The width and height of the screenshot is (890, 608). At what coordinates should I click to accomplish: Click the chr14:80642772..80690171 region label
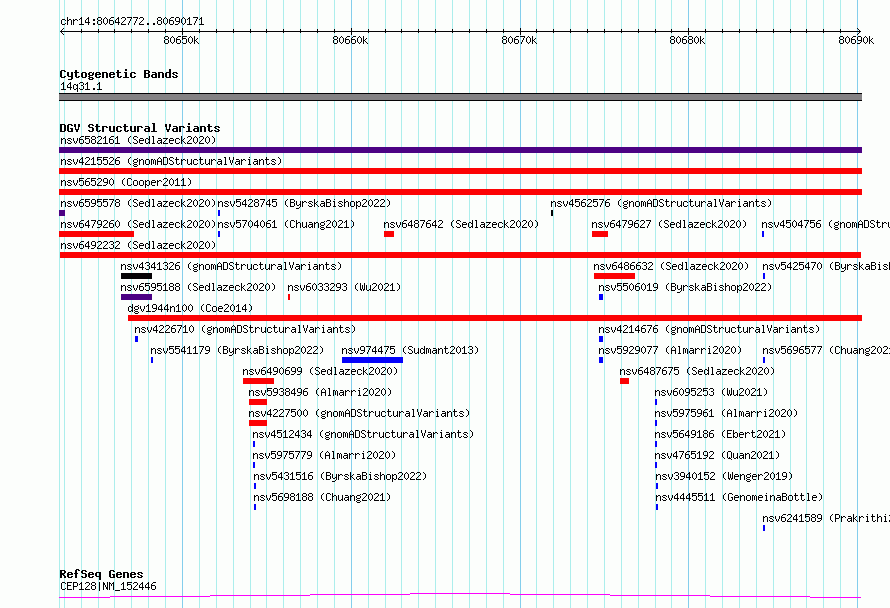click(132, 22)
